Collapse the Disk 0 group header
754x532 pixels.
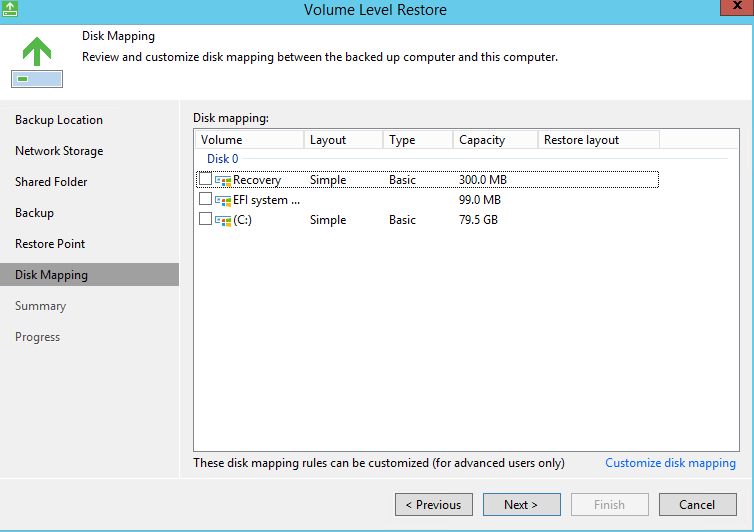tap(222, 159)
